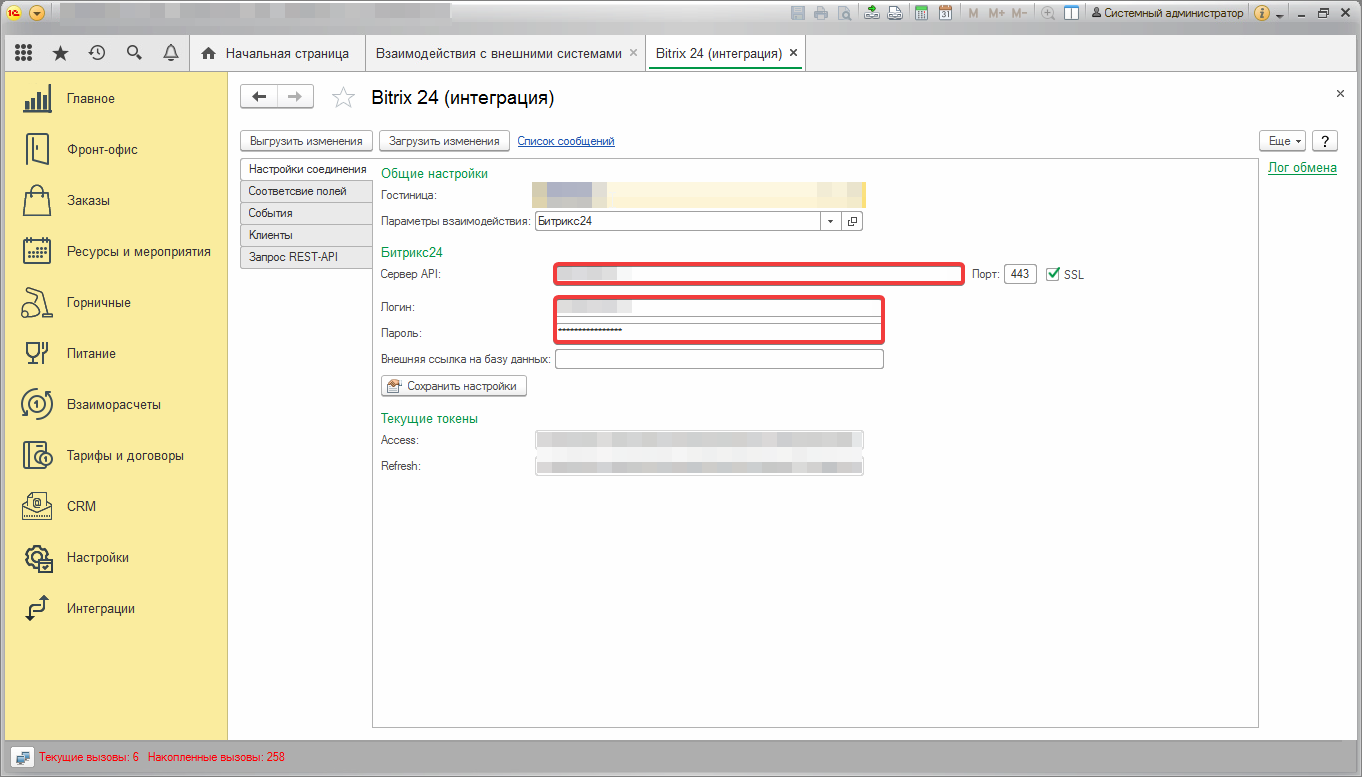The width and height of the screenshot is (1362, 777).
Task: Click the Go to link toolbar icon
Action: click(x=895, y=13)
